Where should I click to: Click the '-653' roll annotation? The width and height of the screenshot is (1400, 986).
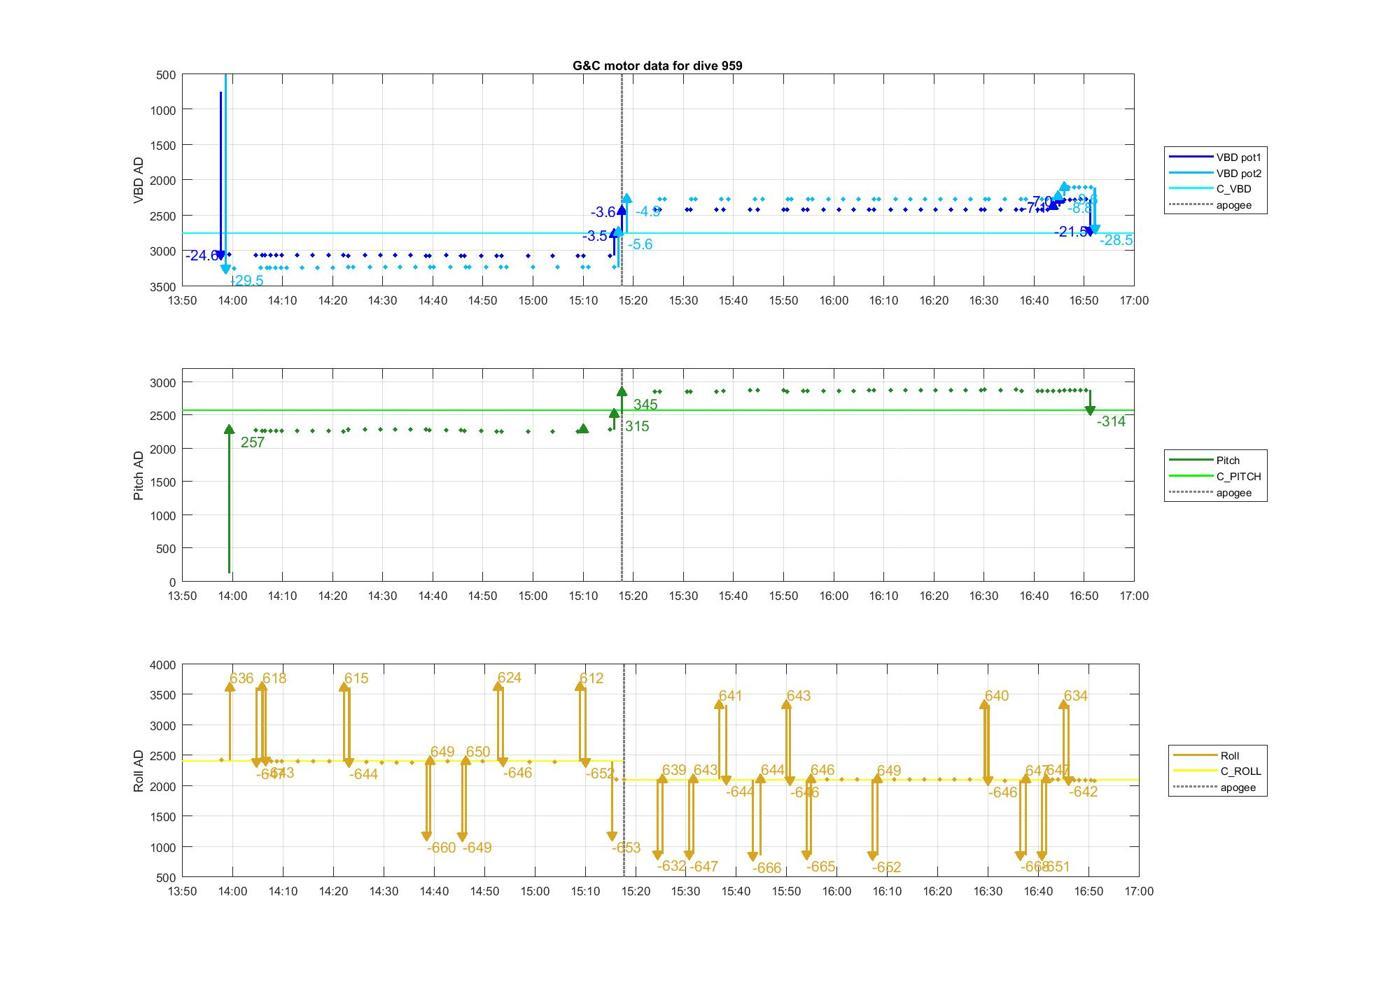626,848
